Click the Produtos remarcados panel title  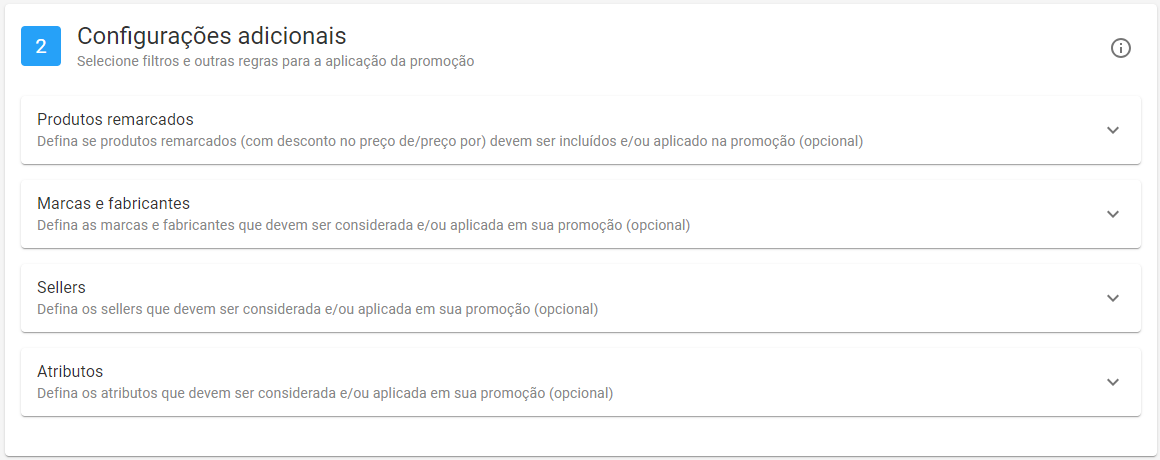pos(115,120)
